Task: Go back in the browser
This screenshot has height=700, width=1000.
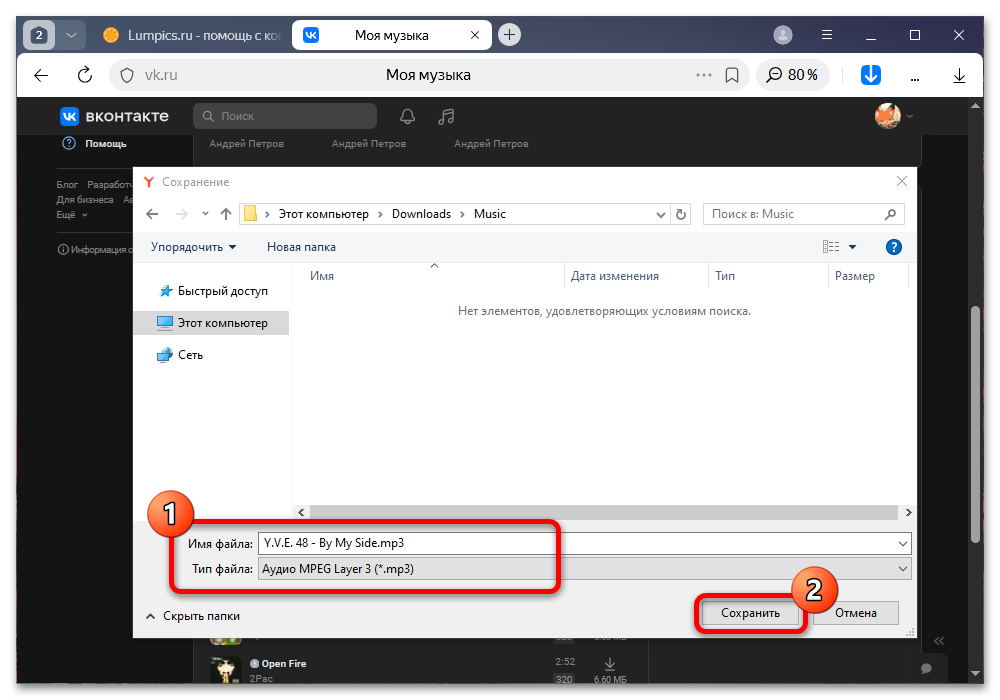Action: click(41, 75)
